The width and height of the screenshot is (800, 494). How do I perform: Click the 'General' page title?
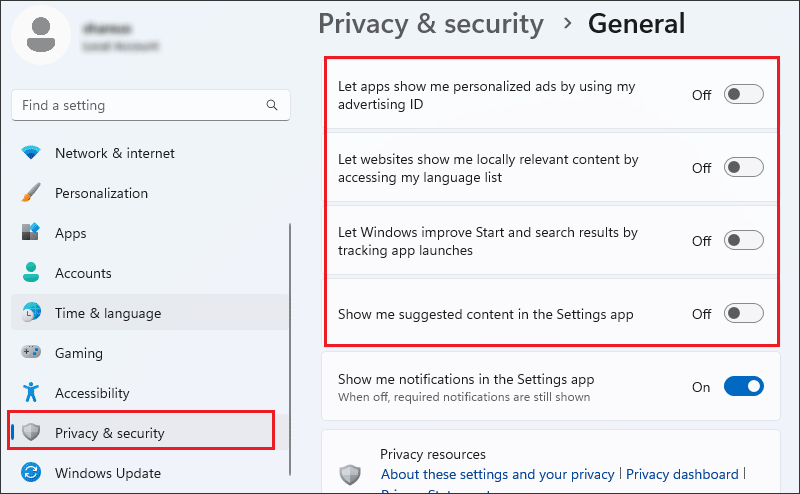(x=636, y=23)
